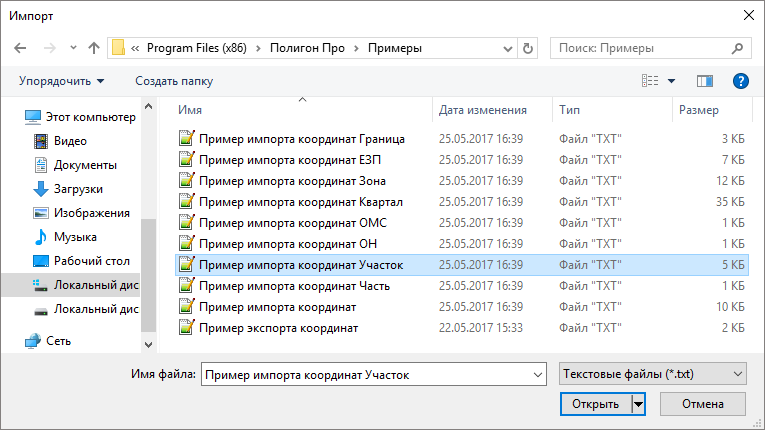Open the Упорядочить menu
The image size is (765, 430).
coord(61,80)
